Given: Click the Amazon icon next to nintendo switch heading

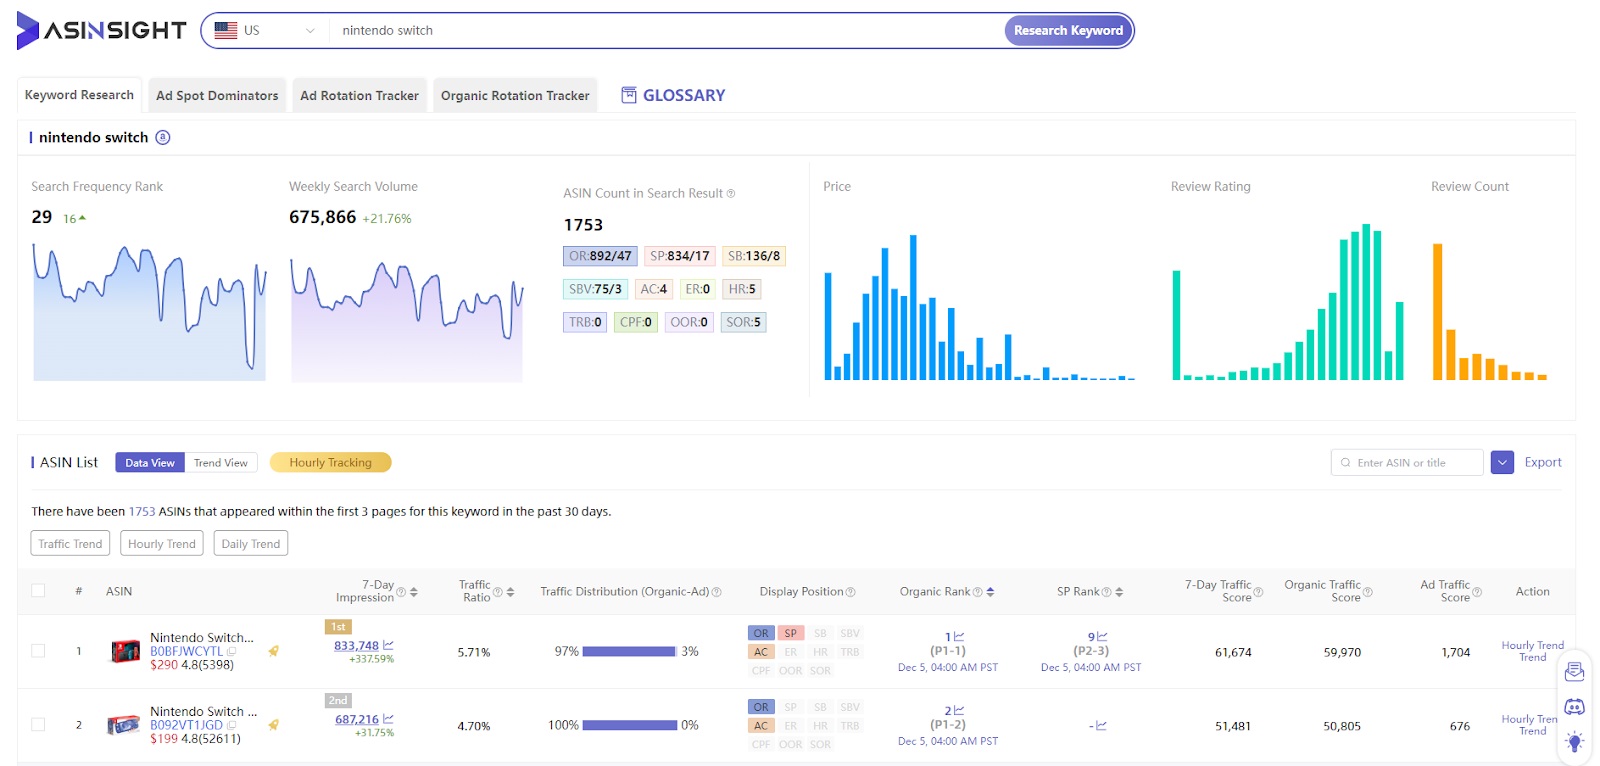Looking at the screenshot, I should click(163, 137).
